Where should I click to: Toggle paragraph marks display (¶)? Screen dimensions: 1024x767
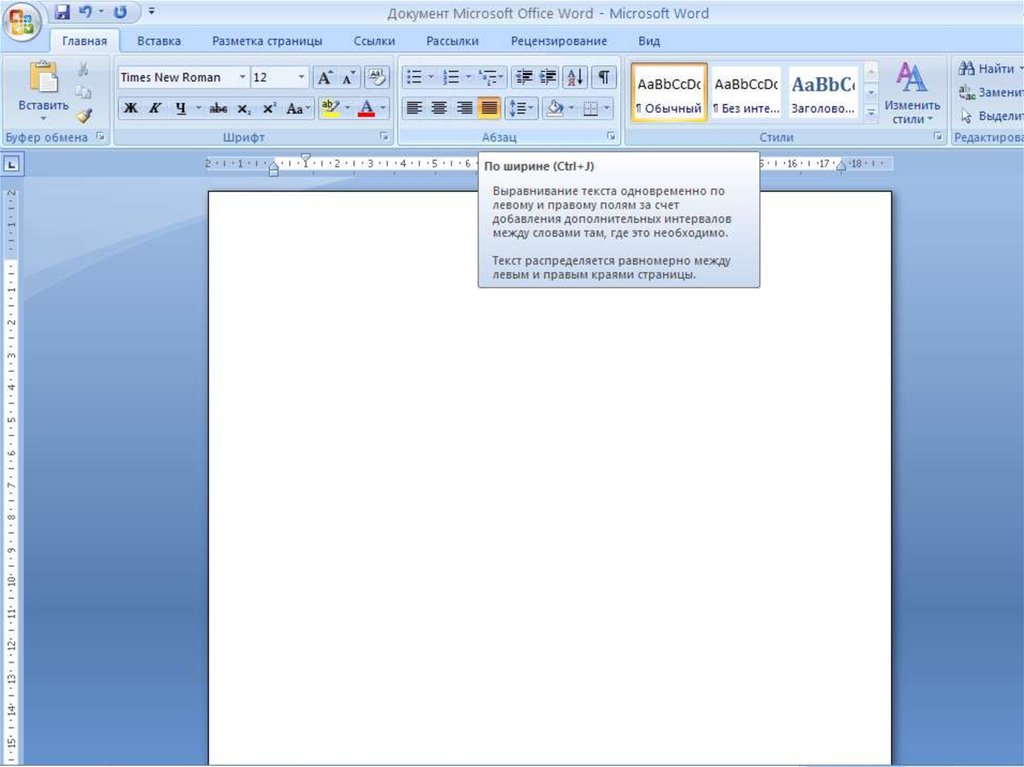[604, 77]
